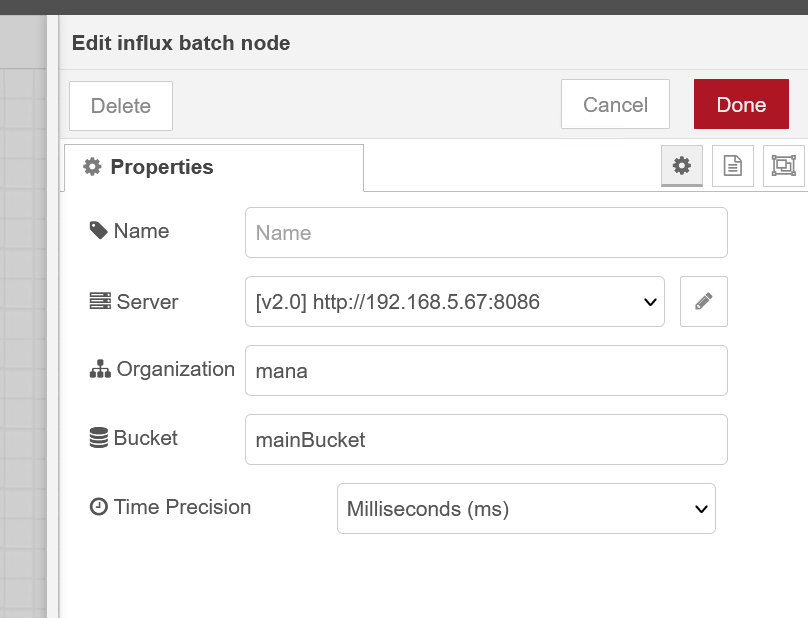Open the node properties gear icon tab
Image resolution: width=808 pixels, height=618 pixels.
[681, 166]
